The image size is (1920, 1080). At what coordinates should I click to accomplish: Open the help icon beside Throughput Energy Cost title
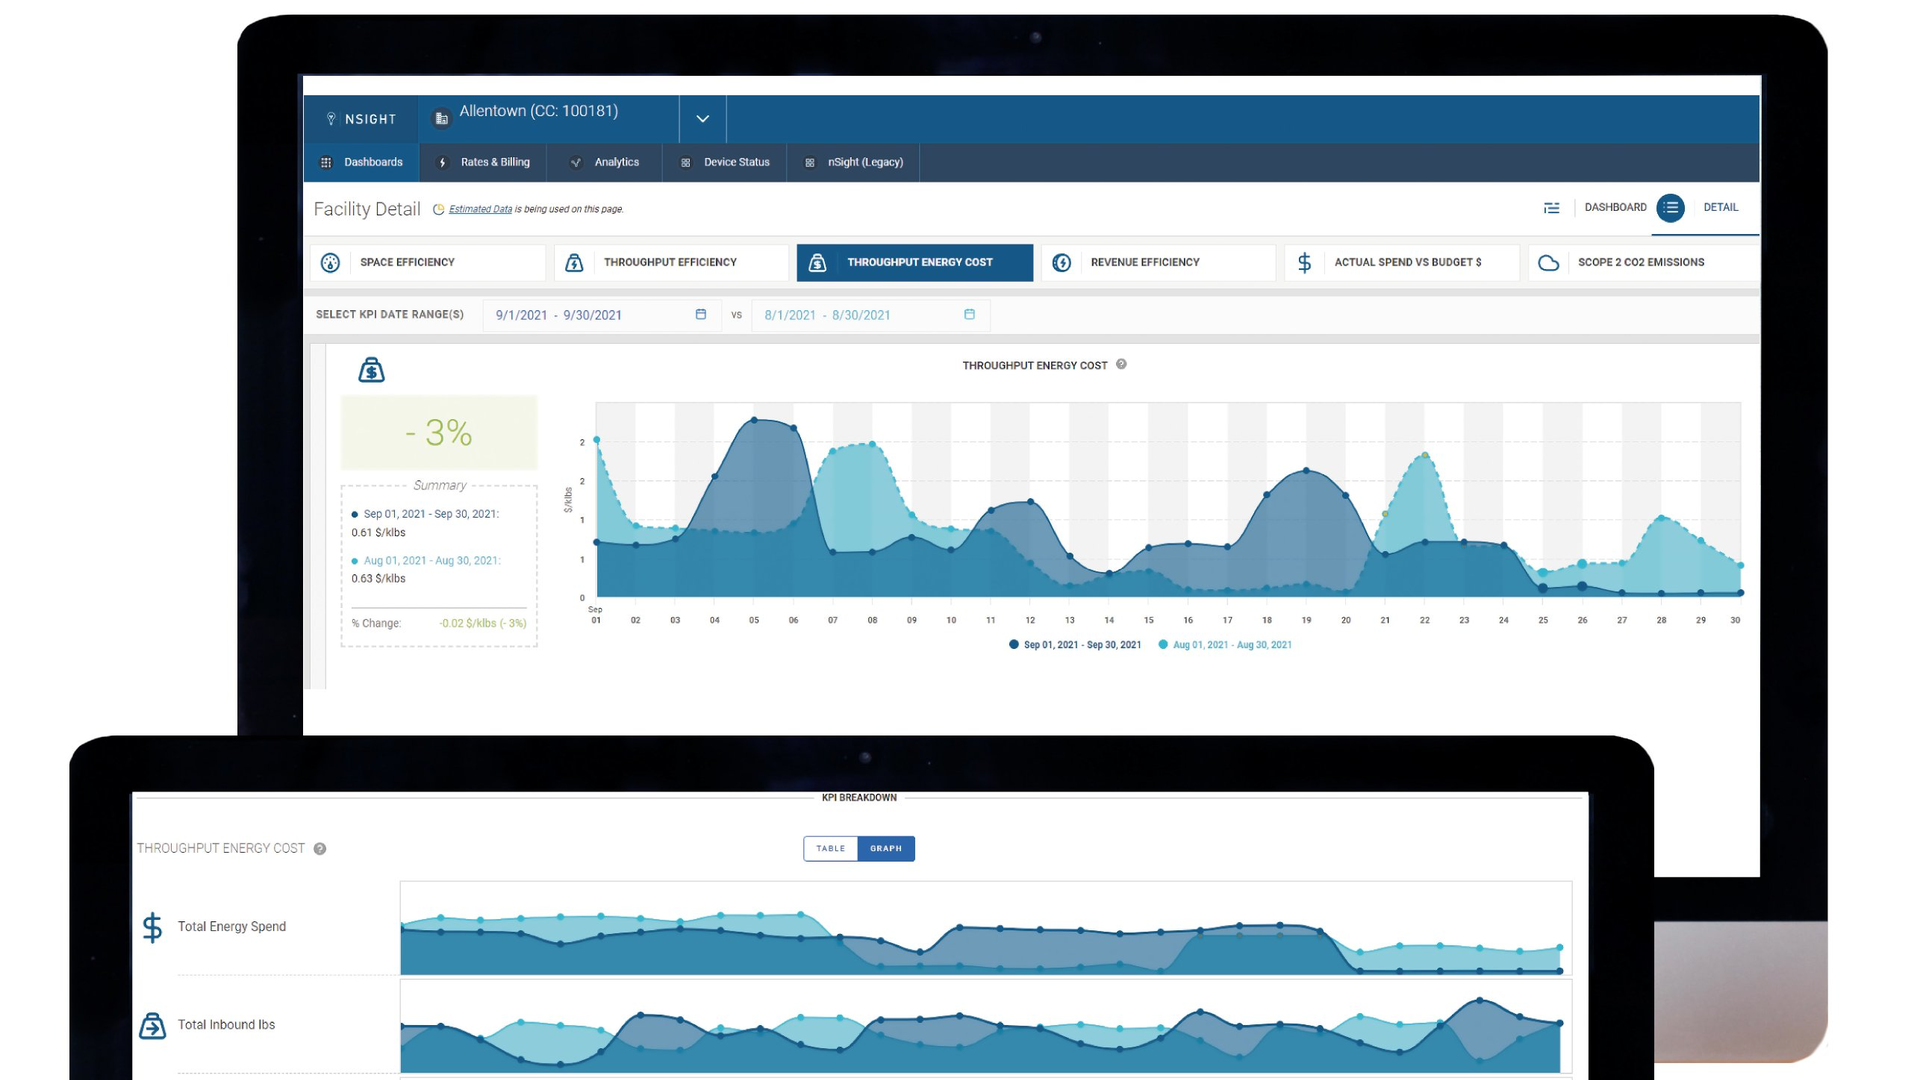(x=1121, y=365)
